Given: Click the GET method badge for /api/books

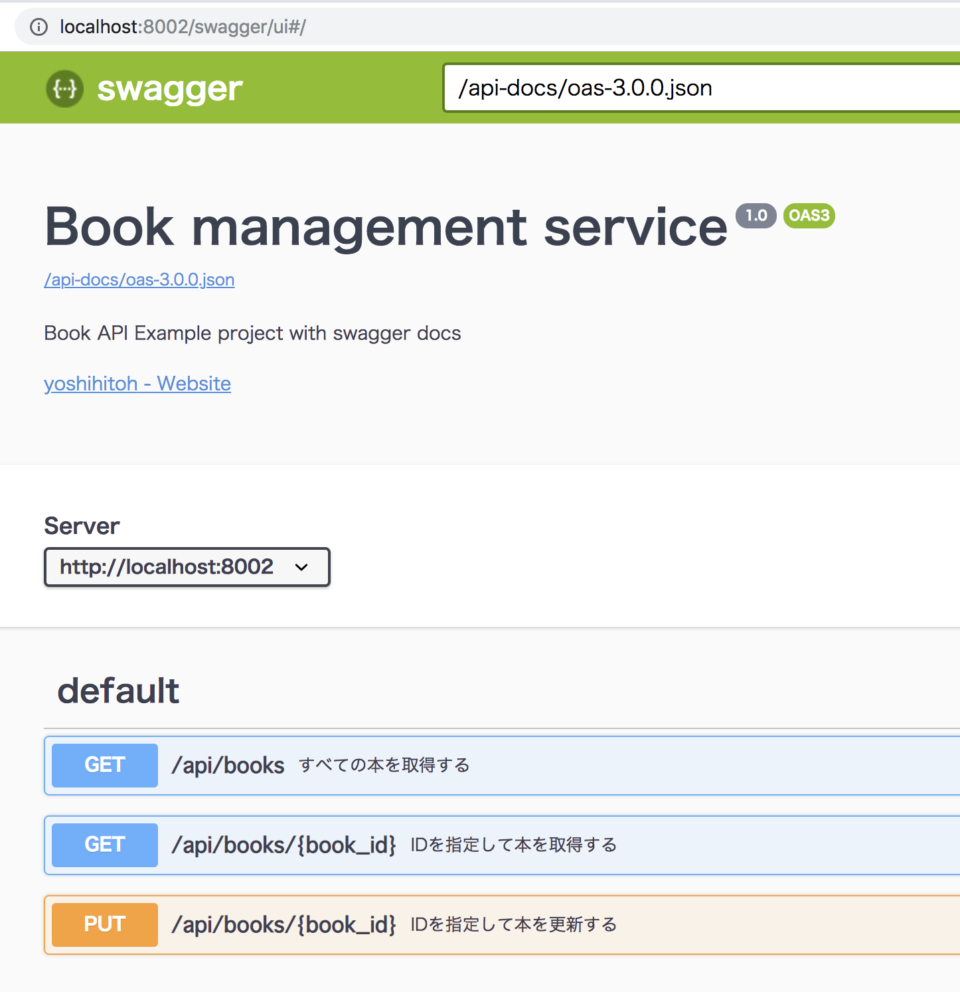Looking at the screenshot, I should pos(104,764).
